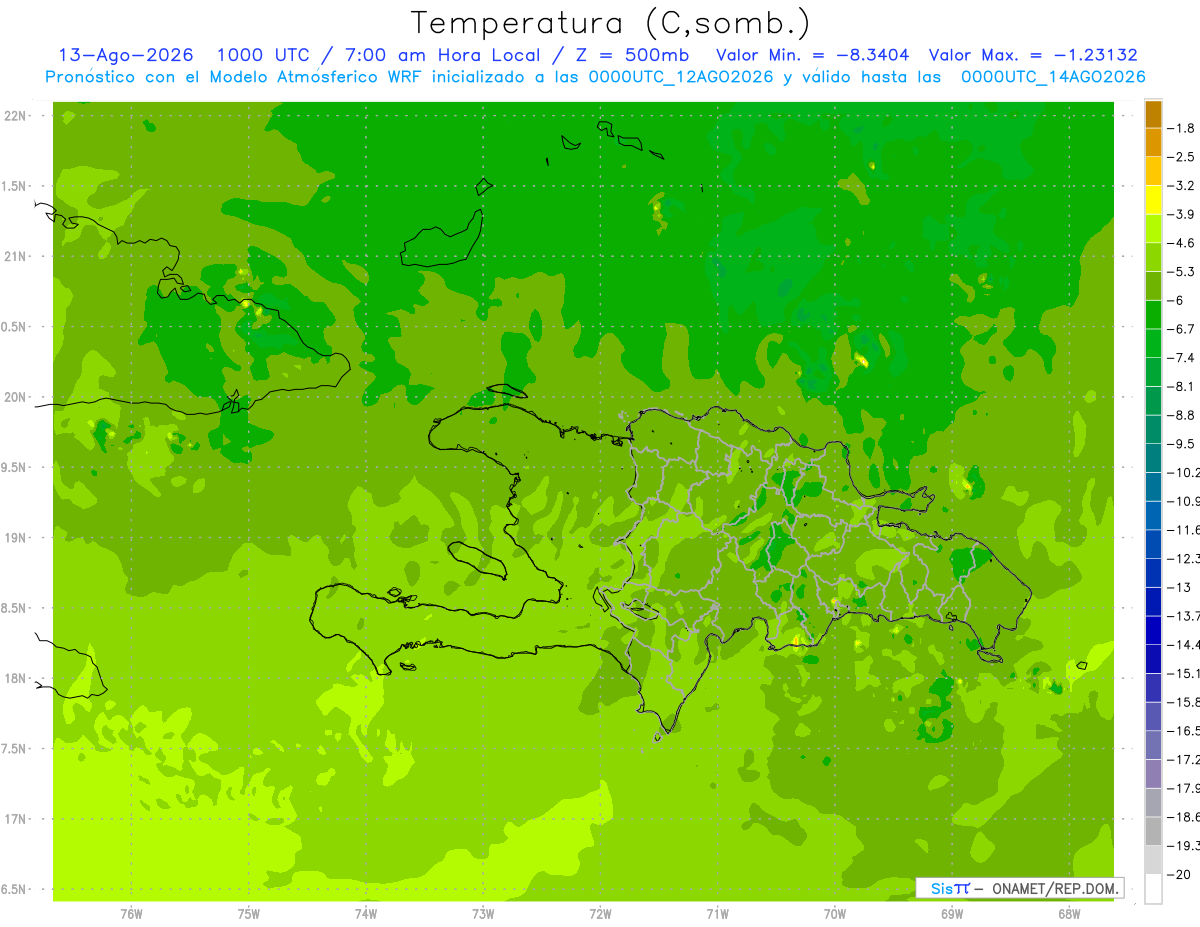Viewport: 1200px width, 927px height.
Task: Click the 'Valor Min. = -8.3404' text
Action: [813, 55]
